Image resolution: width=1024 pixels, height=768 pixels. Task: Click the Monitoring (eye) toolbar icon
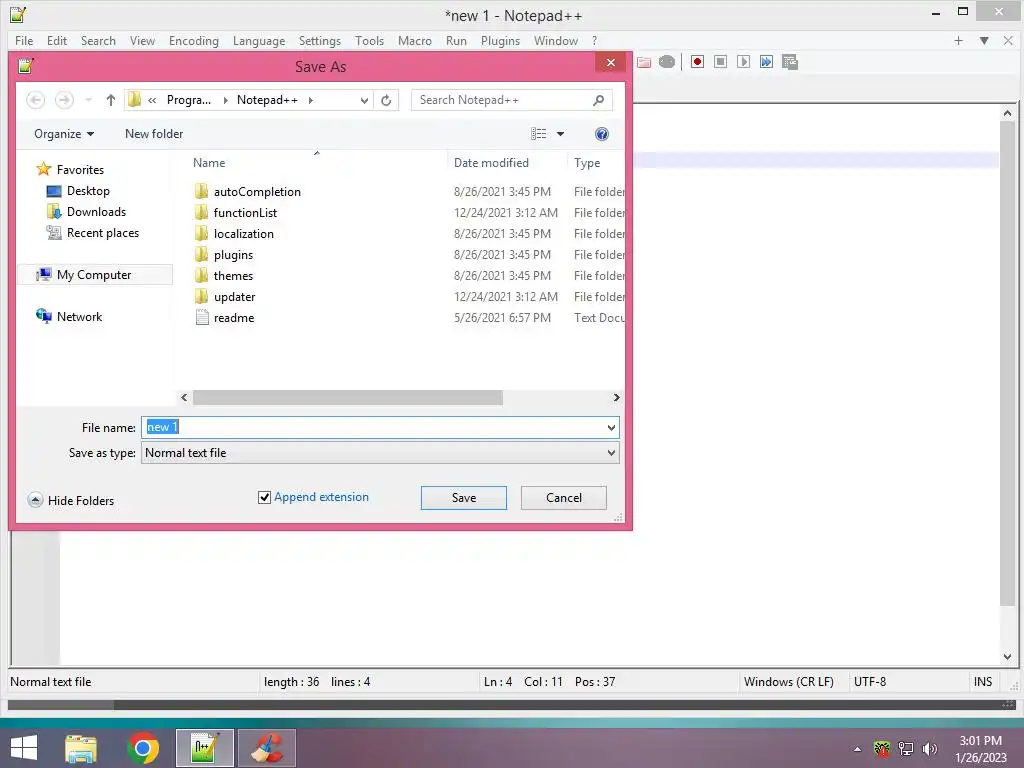click(x=667, y=62)
